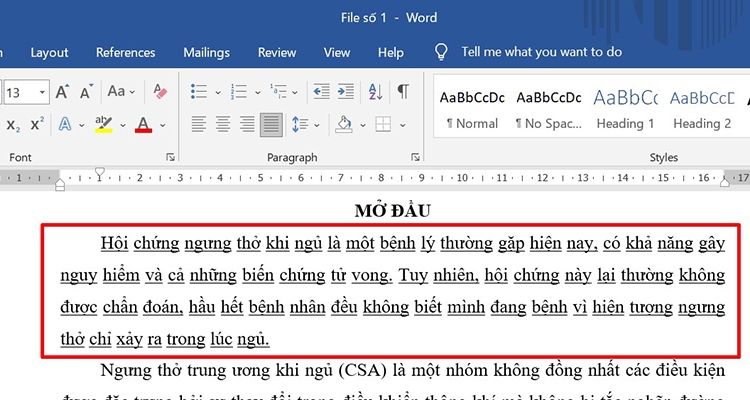This screenshot has width=750, height=400.
Task: Click the Tell me lightbulb icon
Action: (x=441, y=52)
